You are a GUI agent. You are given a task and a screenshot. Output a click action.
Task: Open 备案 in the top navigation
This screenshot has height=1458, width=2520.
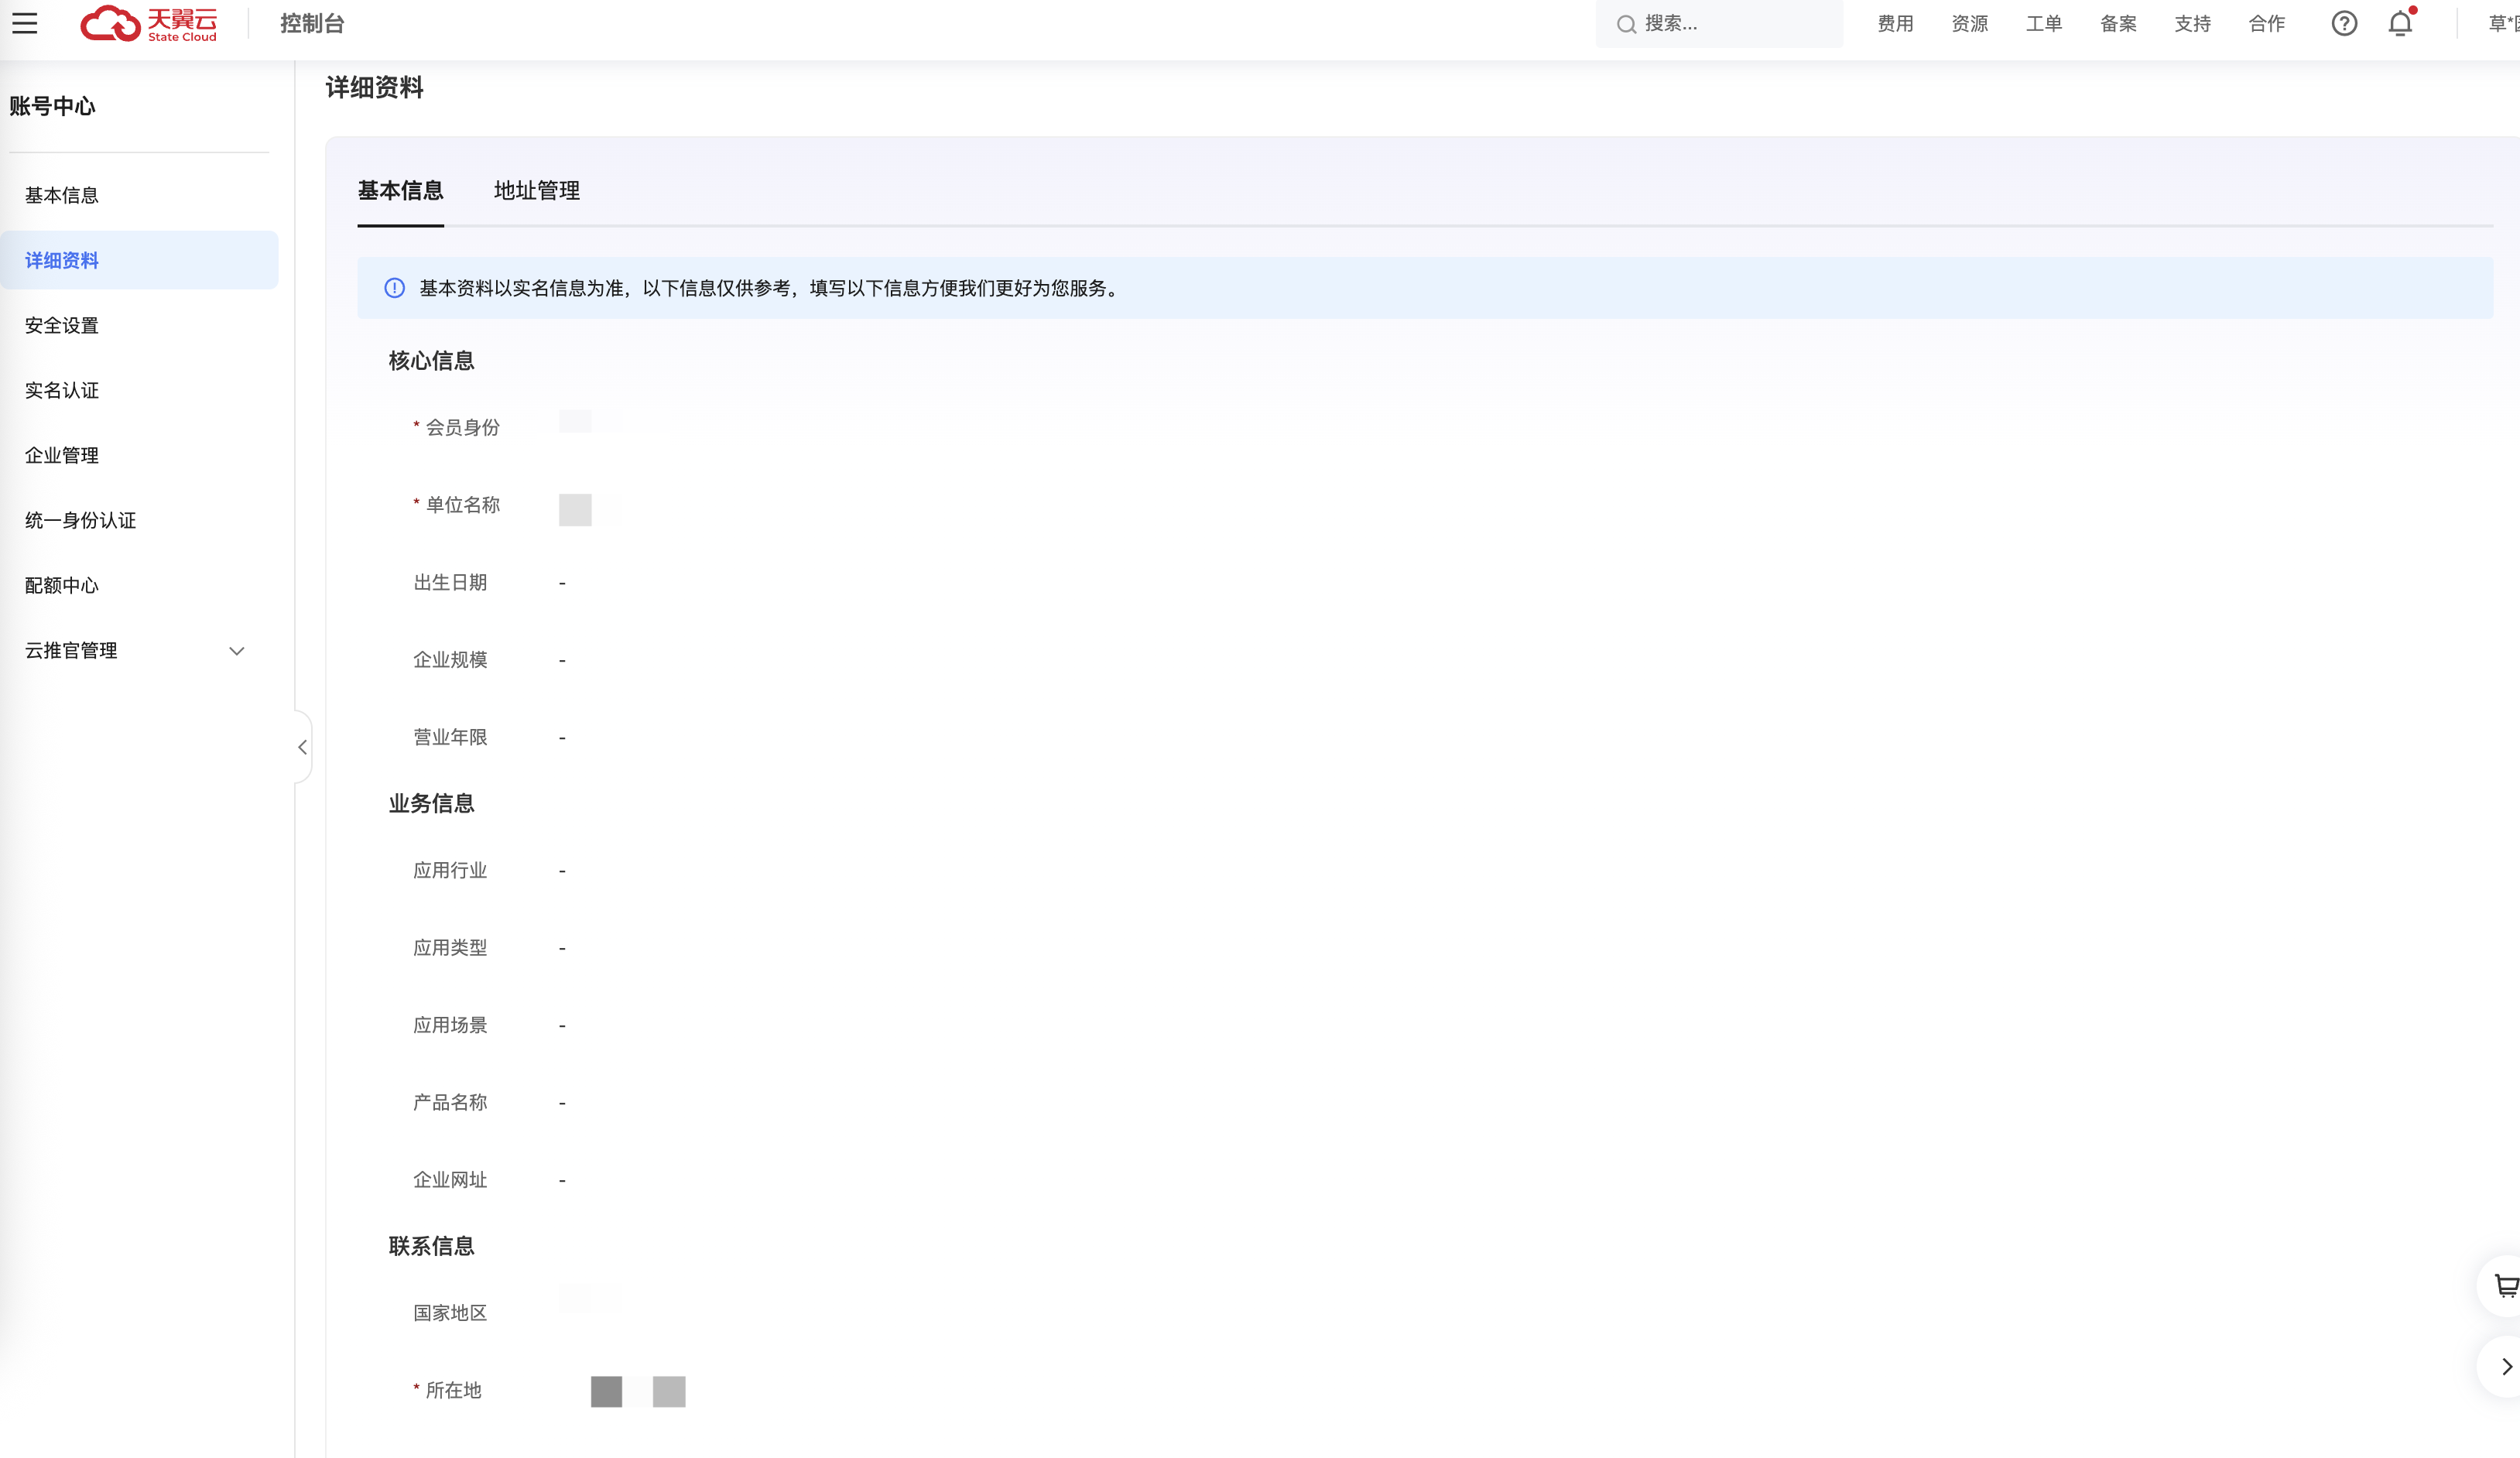(2118, 23)
